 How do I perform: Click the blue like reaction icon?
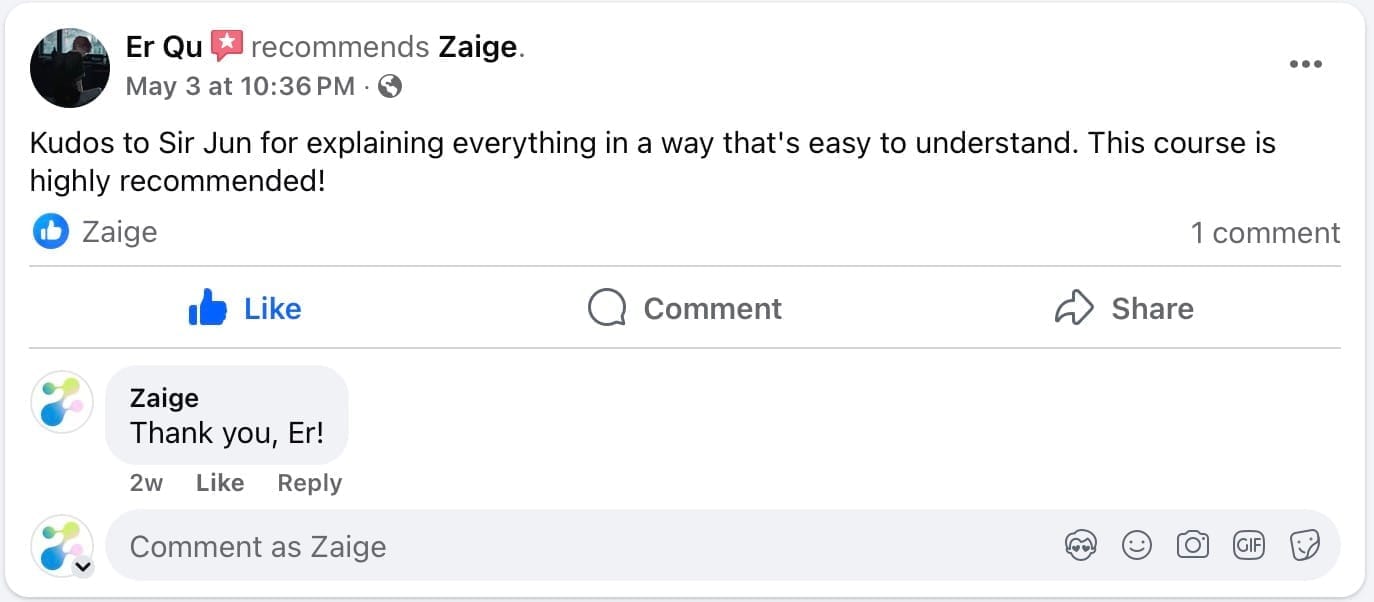[x=50, y=232]
